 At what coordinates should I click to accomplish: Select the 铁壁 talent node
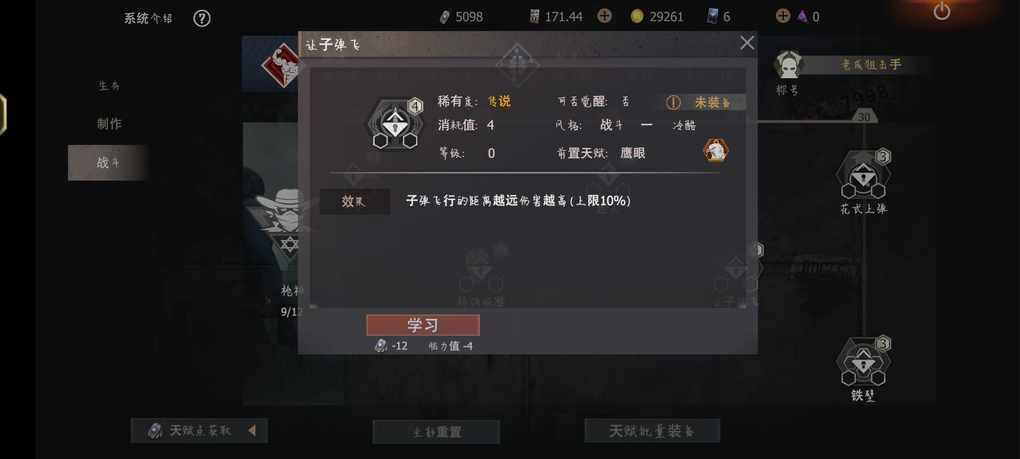tap(863, 369)
